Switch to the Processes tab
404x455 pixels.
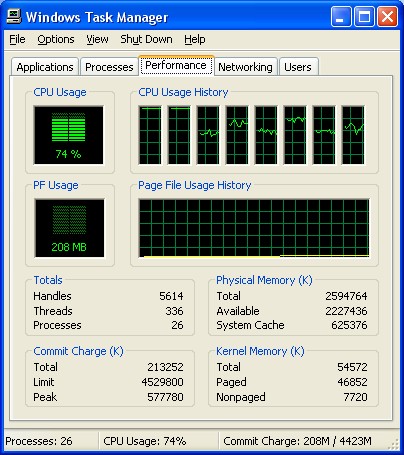[x=109, y=67]
